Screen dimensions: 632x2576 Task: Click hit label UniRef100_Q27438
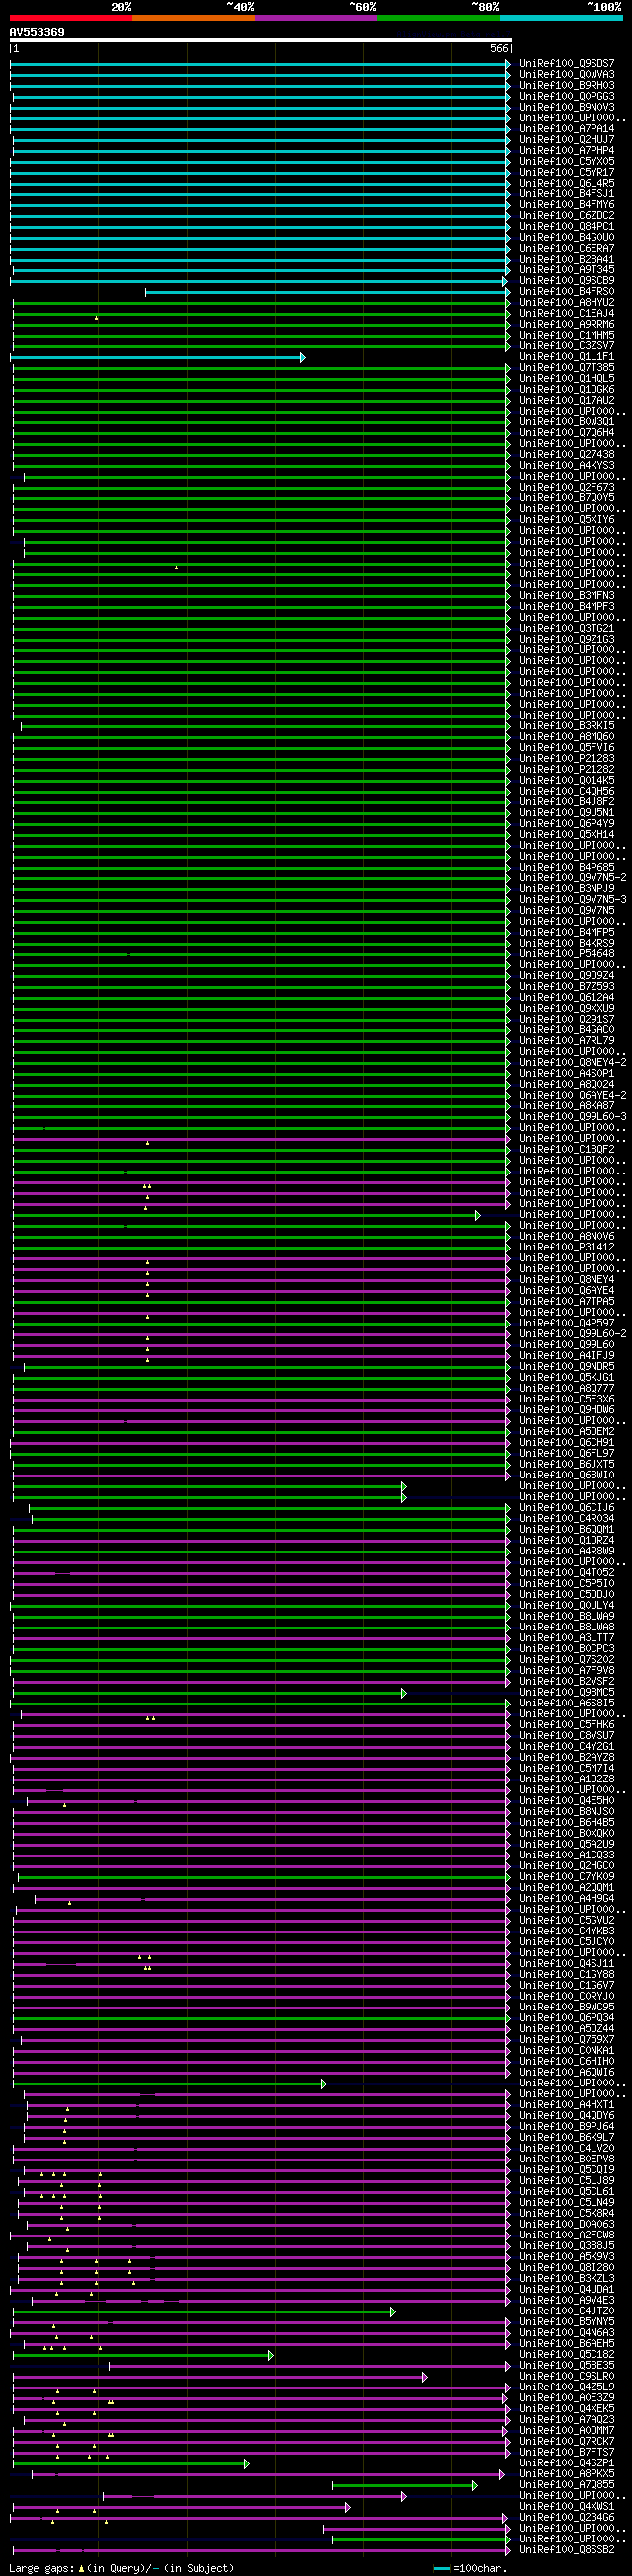(x=567, y=455)
